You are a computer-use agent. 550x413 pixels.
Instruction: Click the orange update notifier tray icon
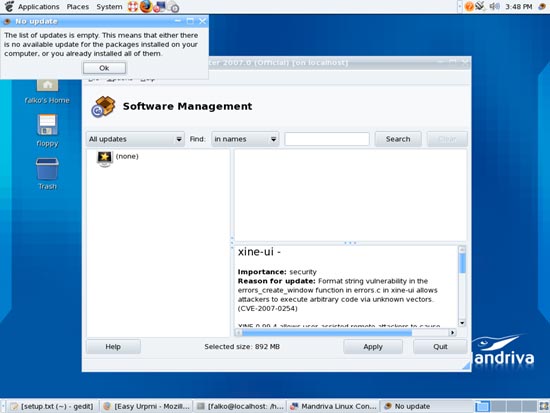point(469,6)
